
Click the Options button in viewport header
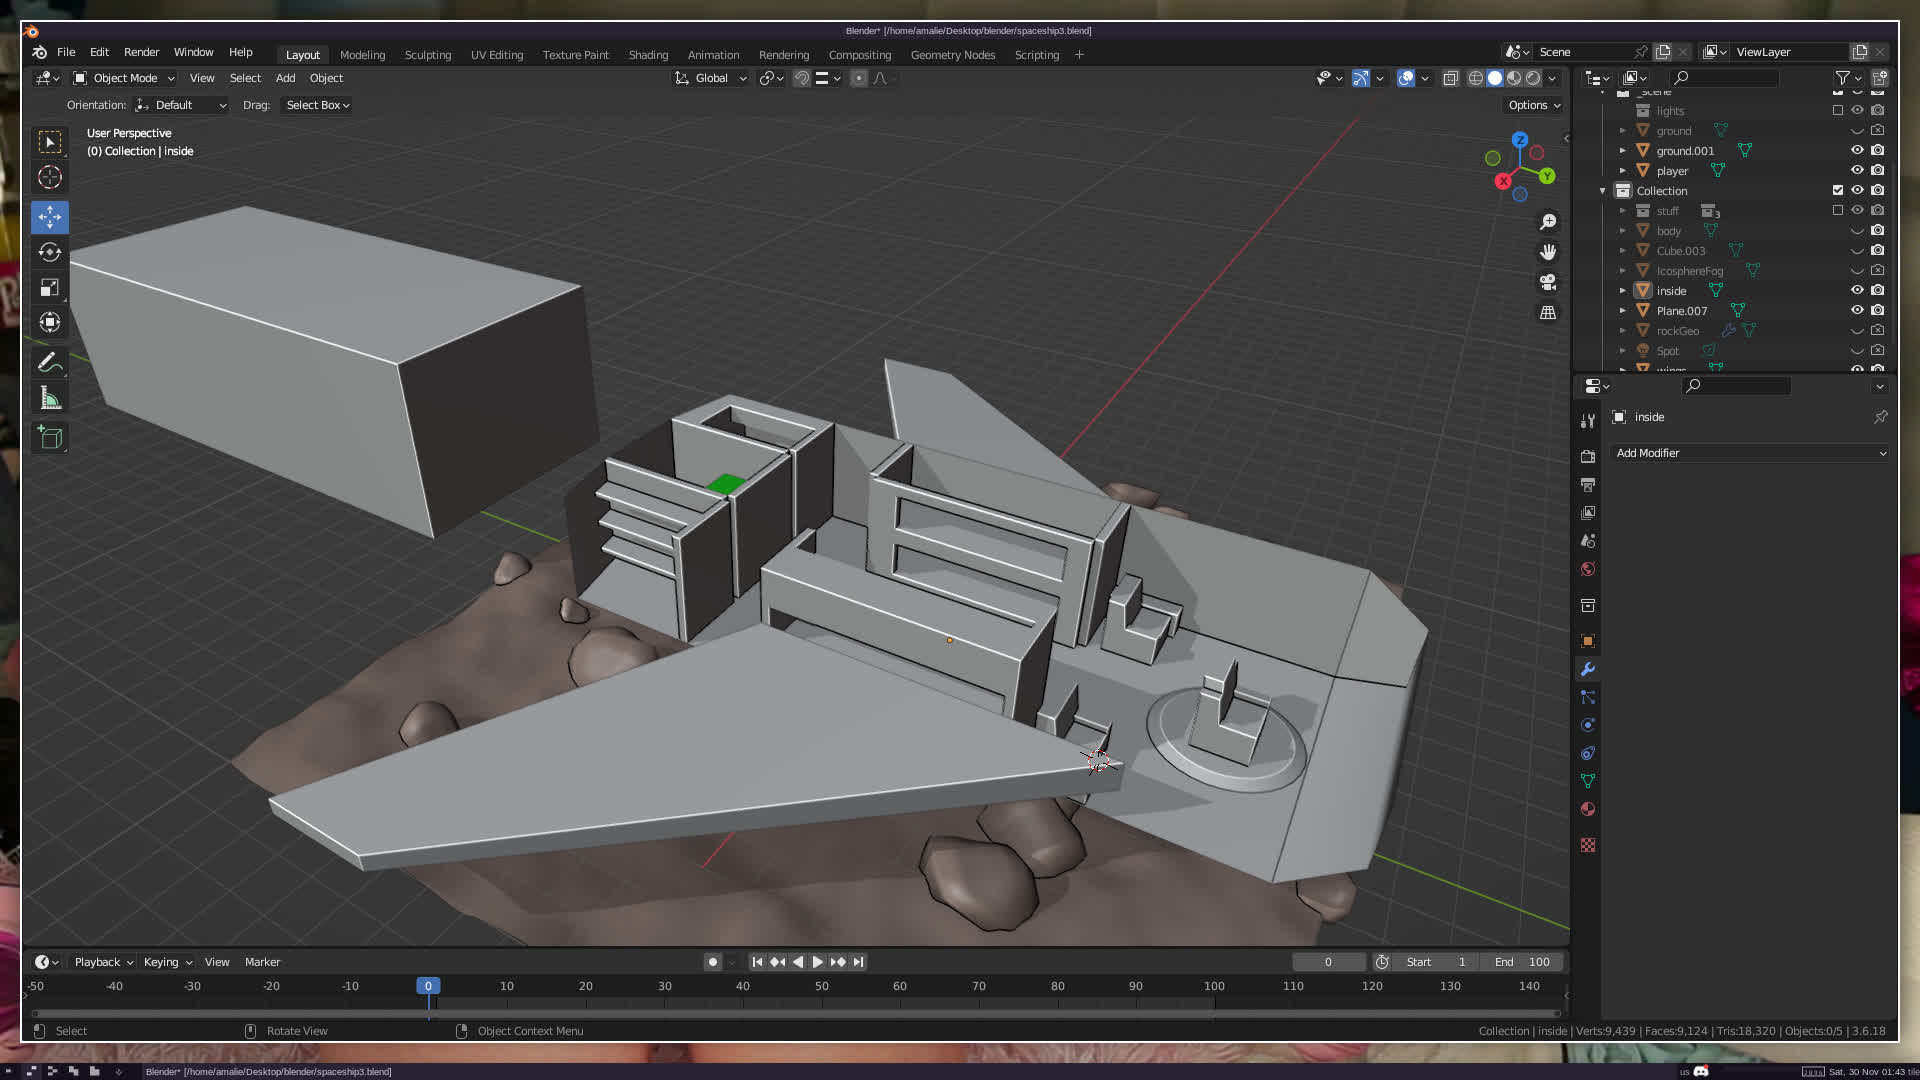1534,105
